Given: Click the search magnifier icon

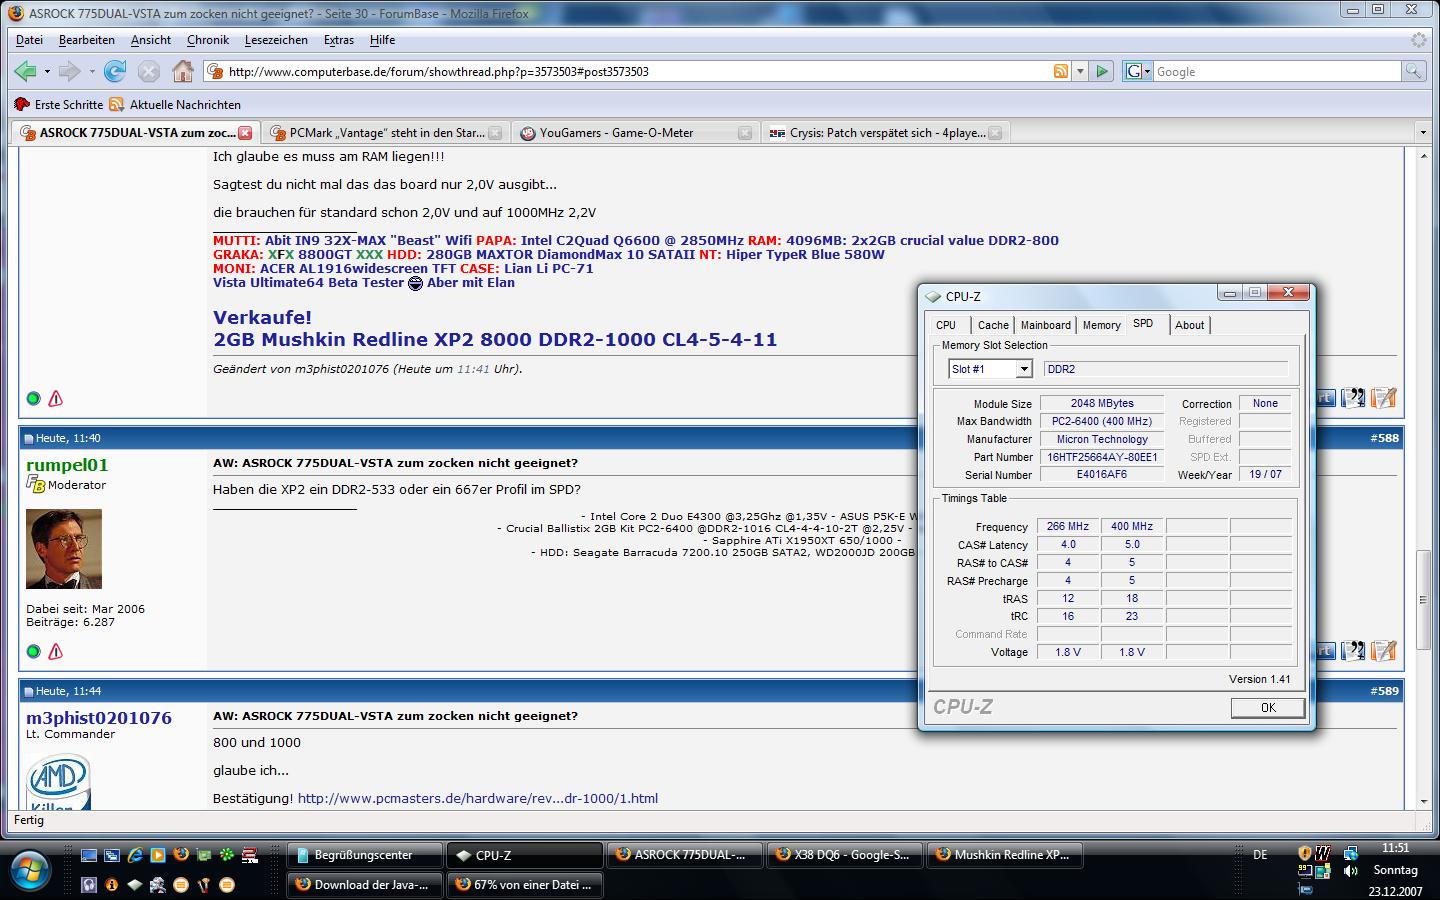Looking at the screenshot, I should (x=1413, y=71).
